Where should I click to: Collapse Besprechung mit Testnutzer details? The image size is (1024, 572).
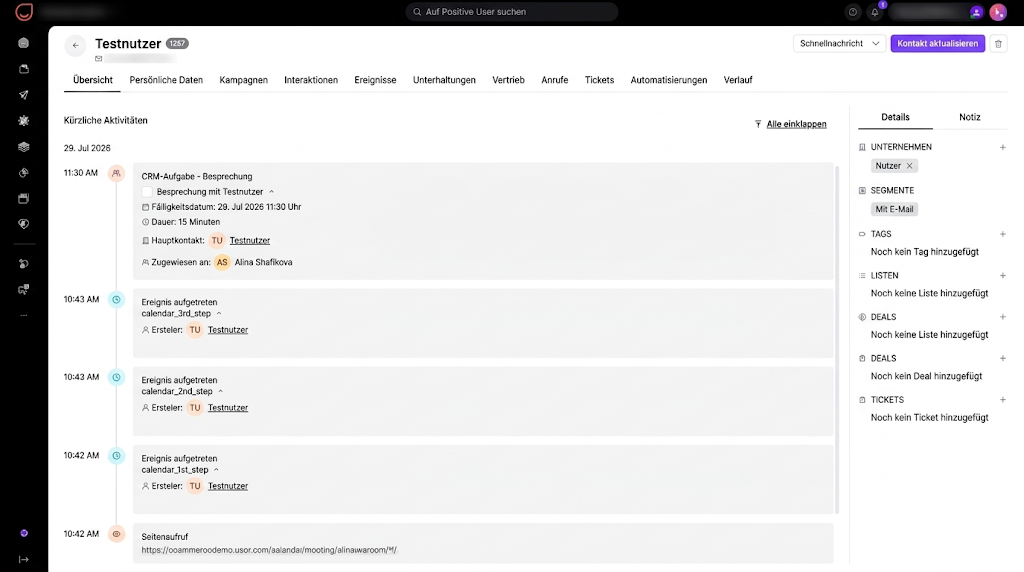(x=272, y=192)
